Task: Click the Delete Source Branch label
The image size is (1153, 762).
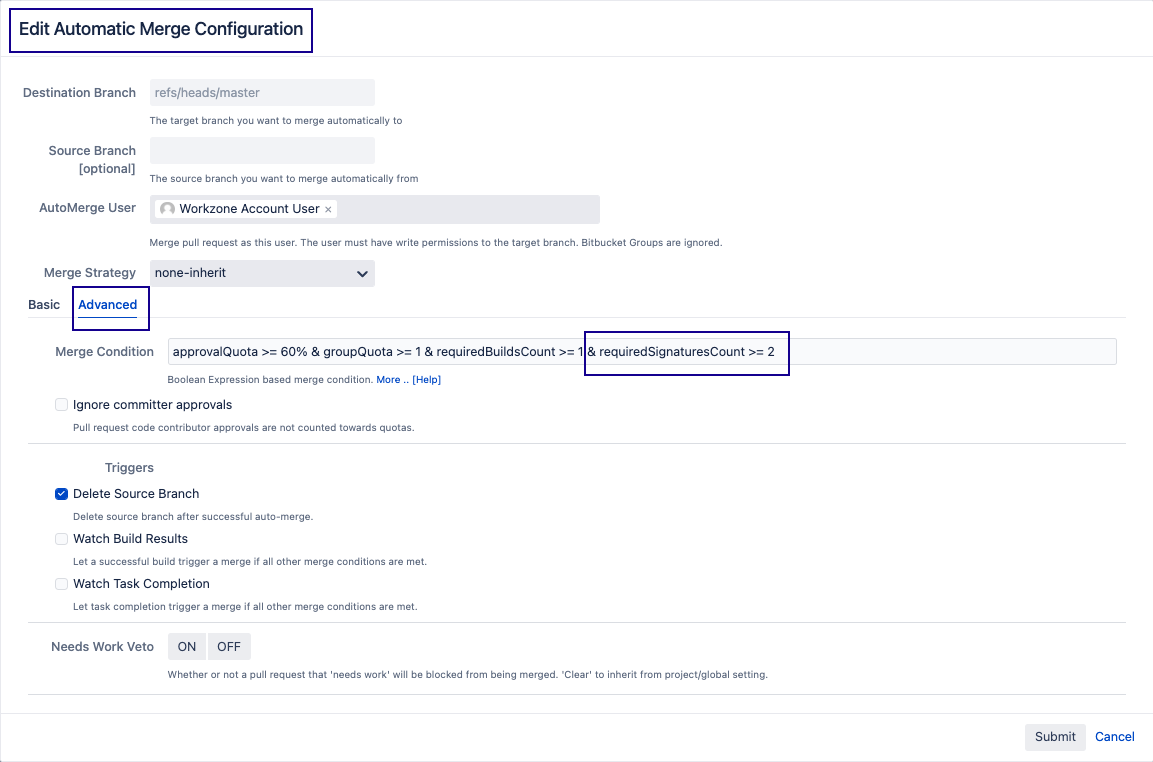Action: click(x=136, y=494)
